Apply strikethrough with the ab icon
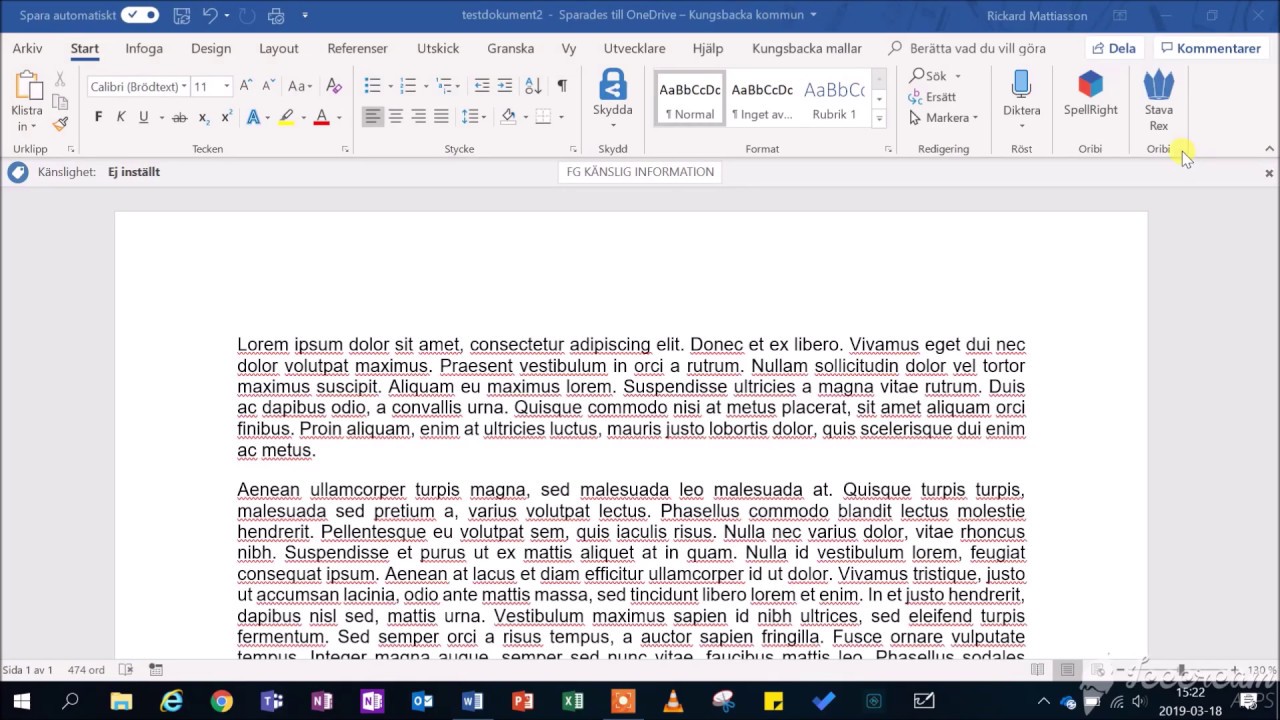Viewport: 1280px width, 720px height. [x=179, y=117]
